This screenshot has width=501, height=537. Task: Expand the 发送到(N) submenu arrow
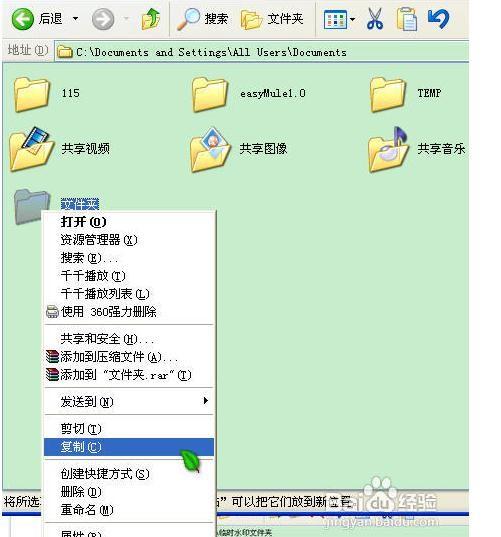pyautogui.click(x=205, y=401)
